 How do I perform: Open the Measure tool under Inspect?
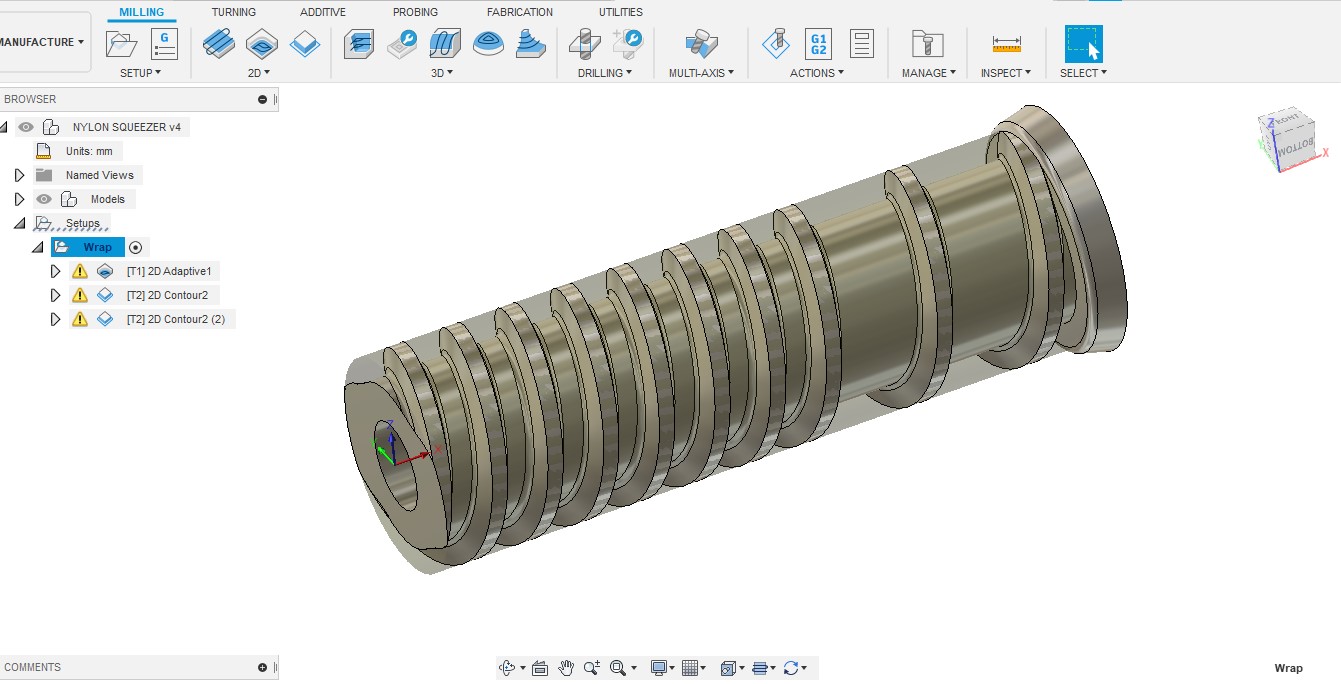tap(1005, 43)
